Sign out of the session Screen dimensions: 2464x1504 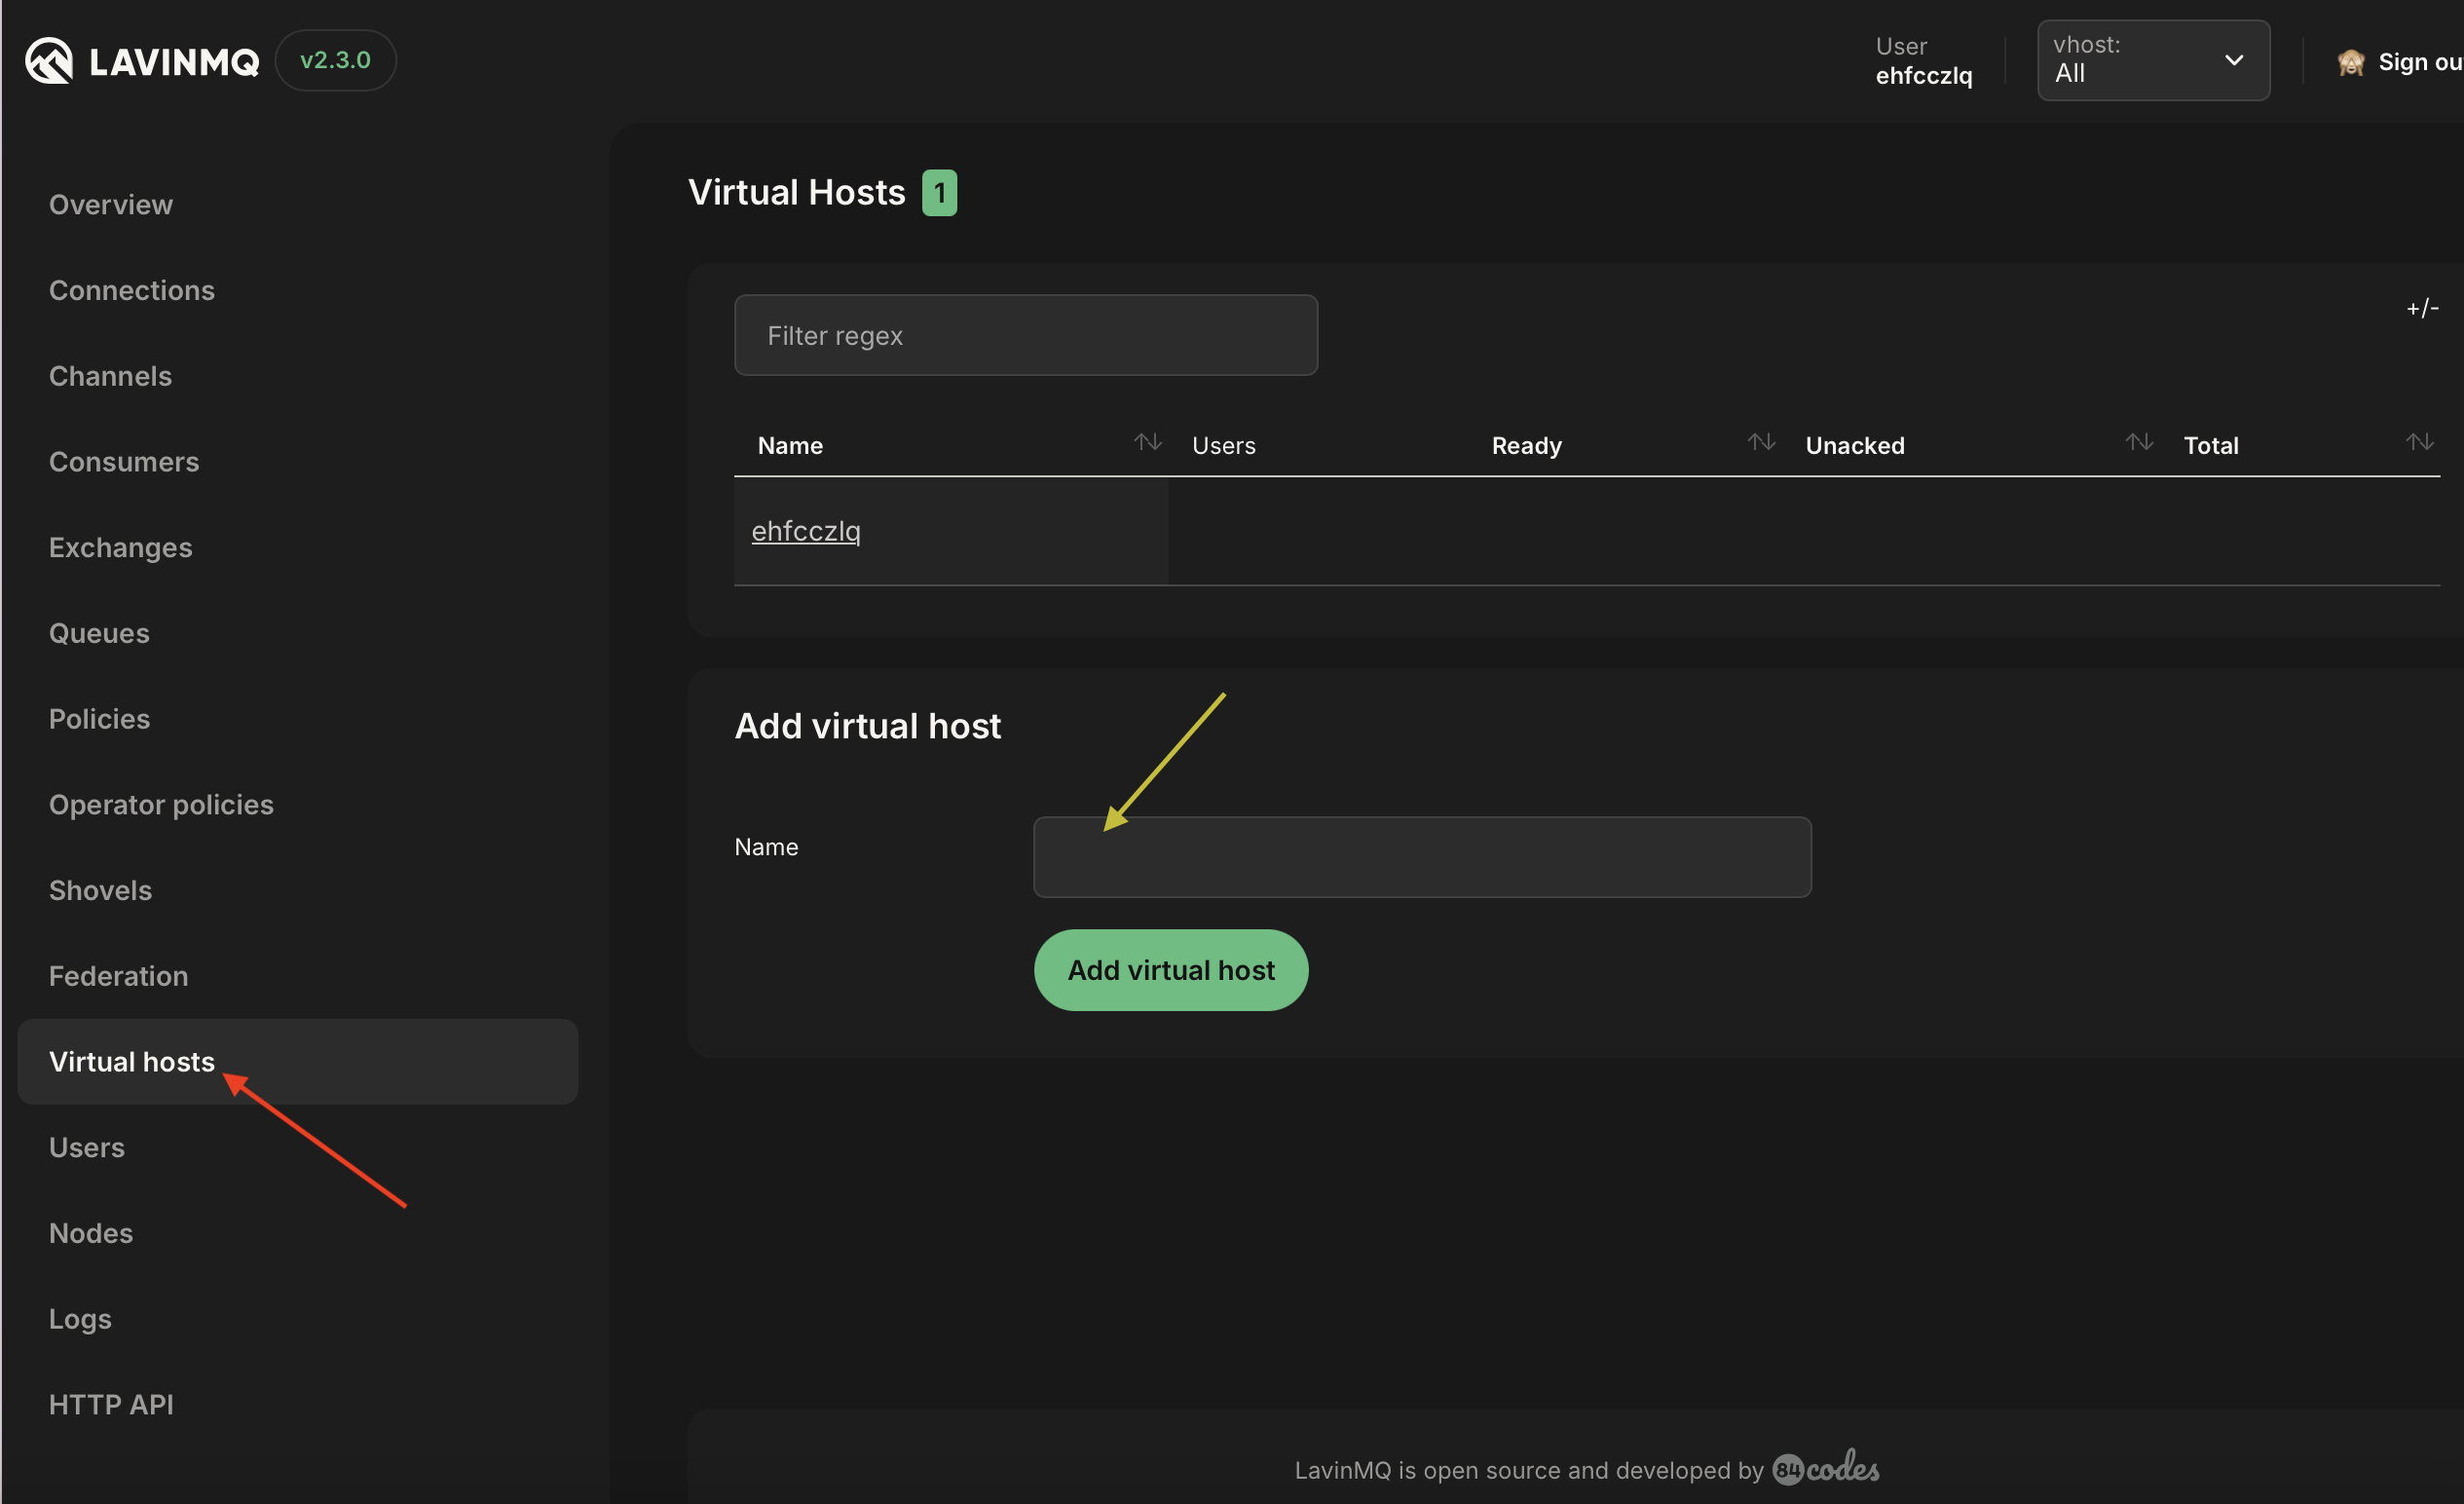(2419, 62)
